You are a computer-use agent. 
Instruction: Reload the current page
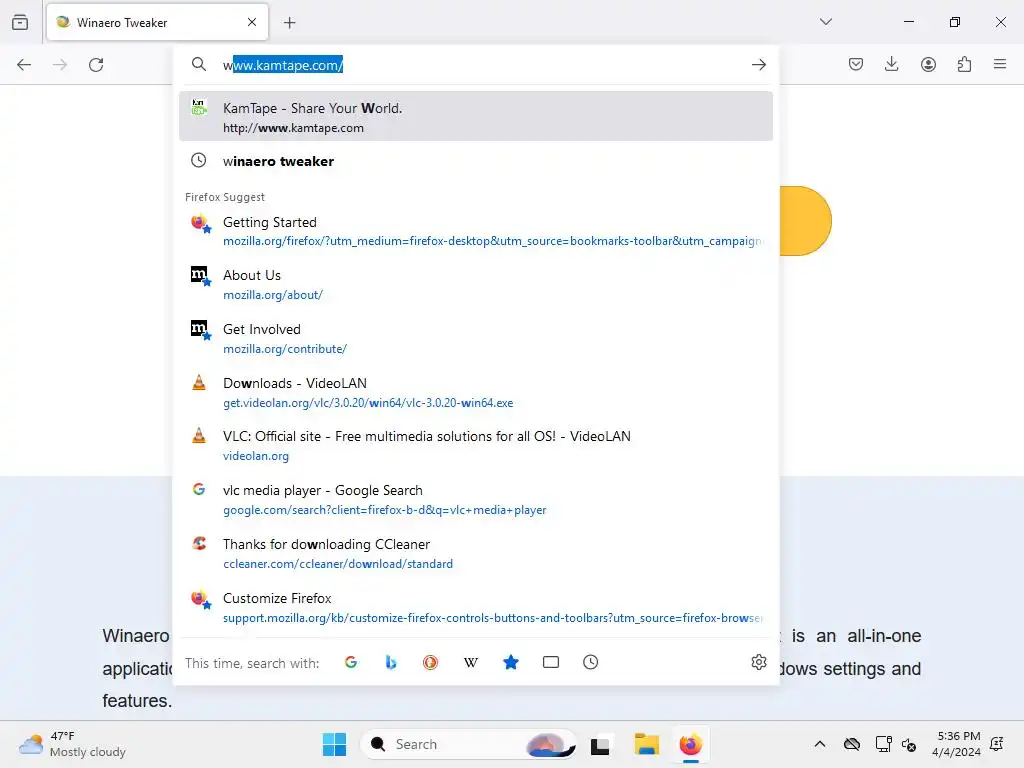(96, 65)
